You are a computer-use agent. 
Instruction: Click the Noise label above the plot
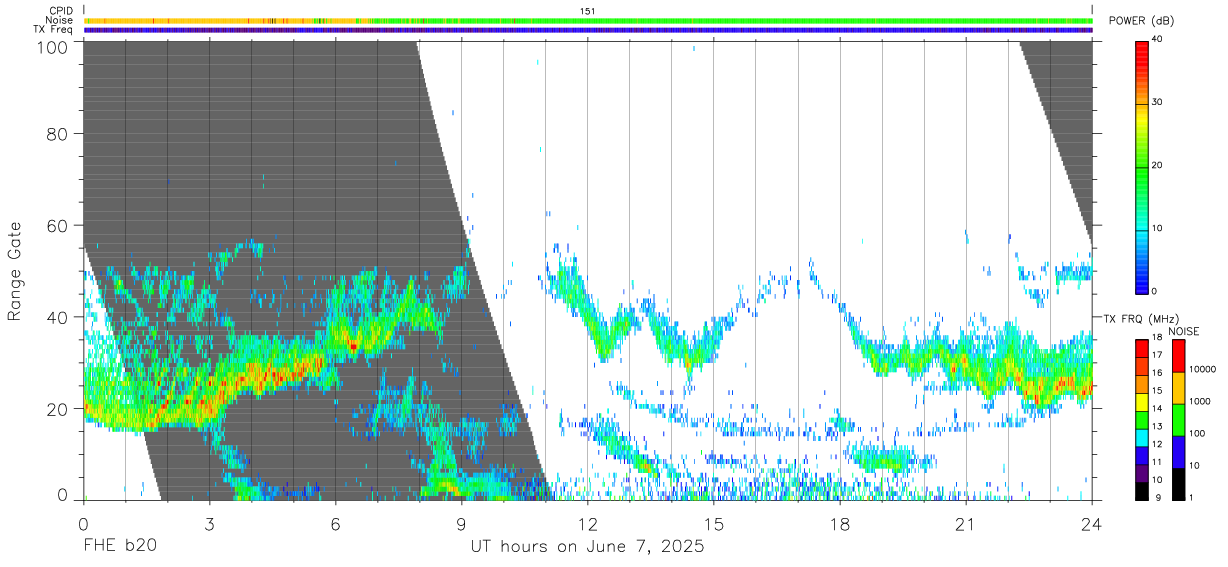[x=60, y=20]
